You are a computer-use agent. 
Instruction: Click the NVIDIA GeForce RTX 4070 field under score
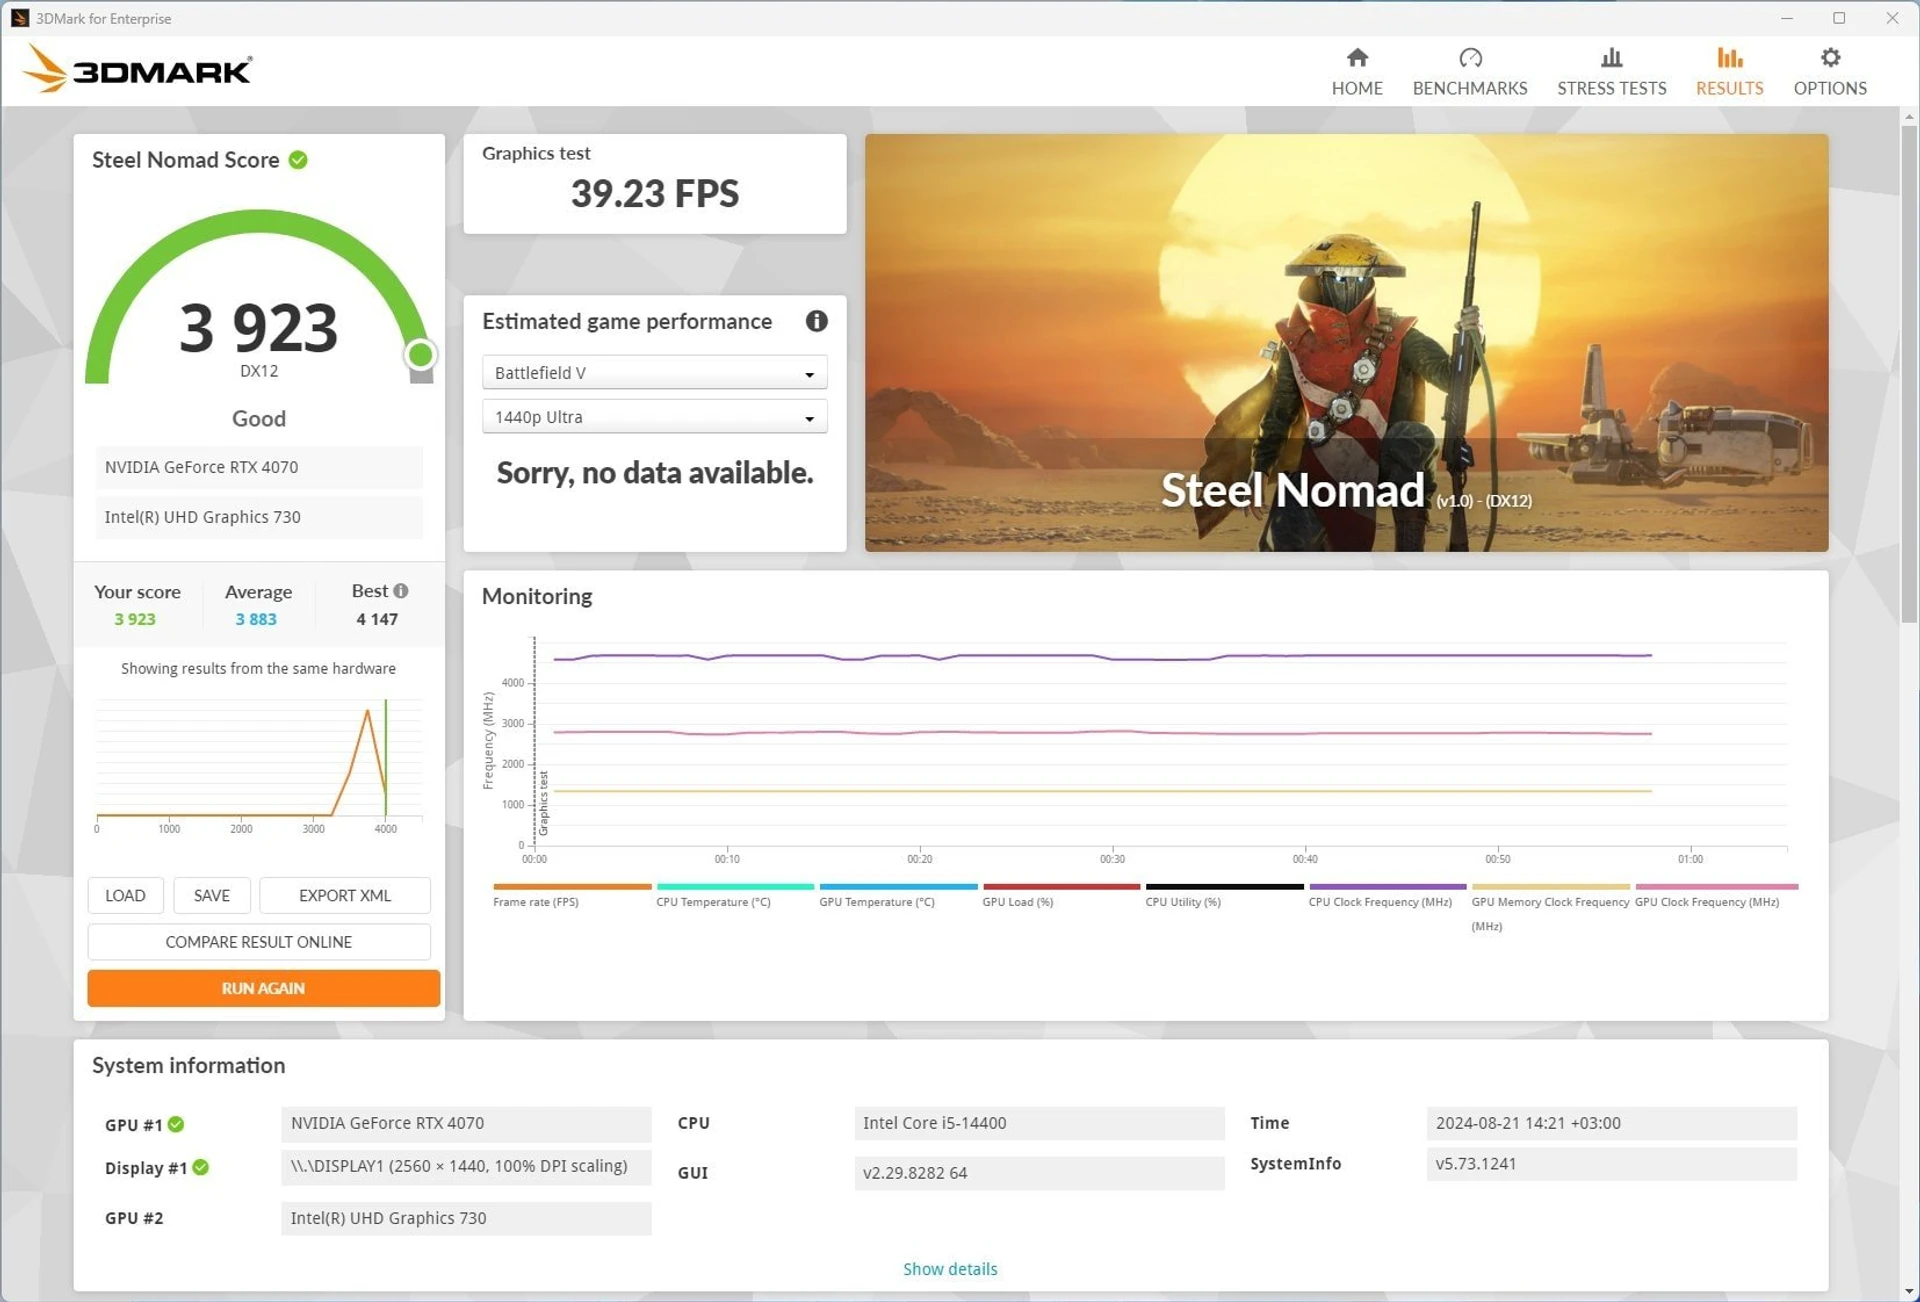[259, 467]
